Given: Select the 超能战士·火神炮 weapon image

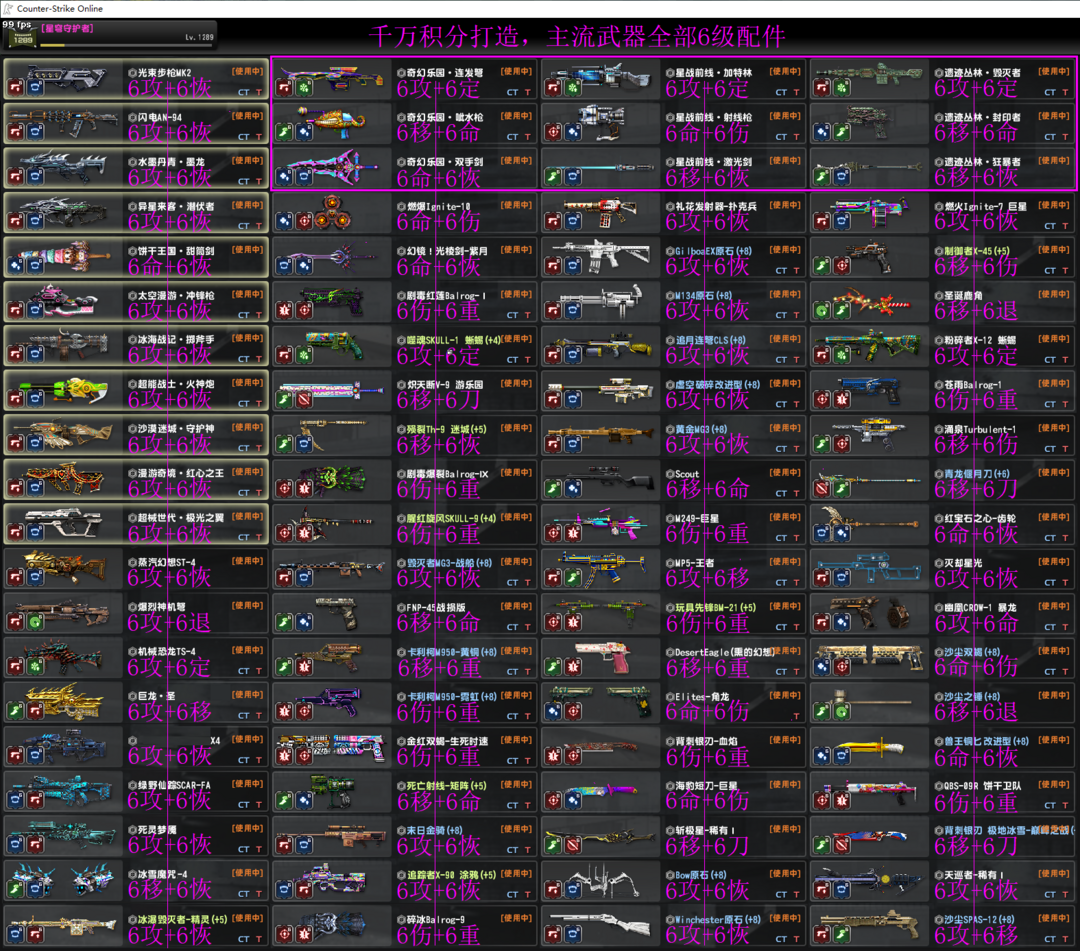Looking at the screenshot, I should point(63,390).
